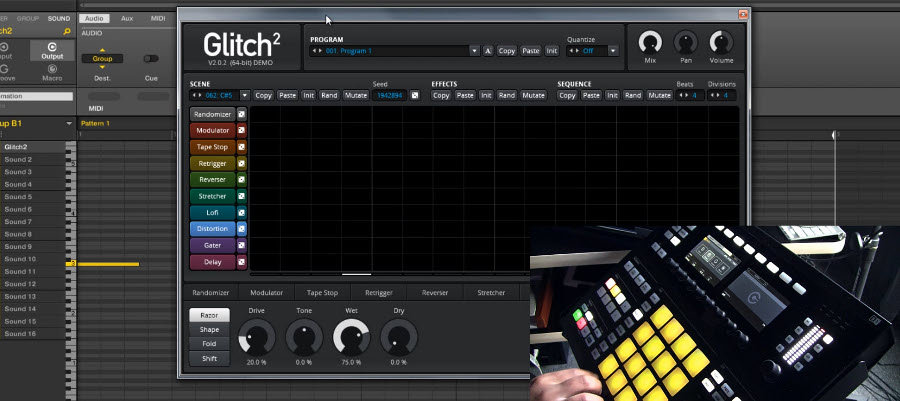900x401 pixels.
Task: Click the Volume knob
Action: (721, 42)
